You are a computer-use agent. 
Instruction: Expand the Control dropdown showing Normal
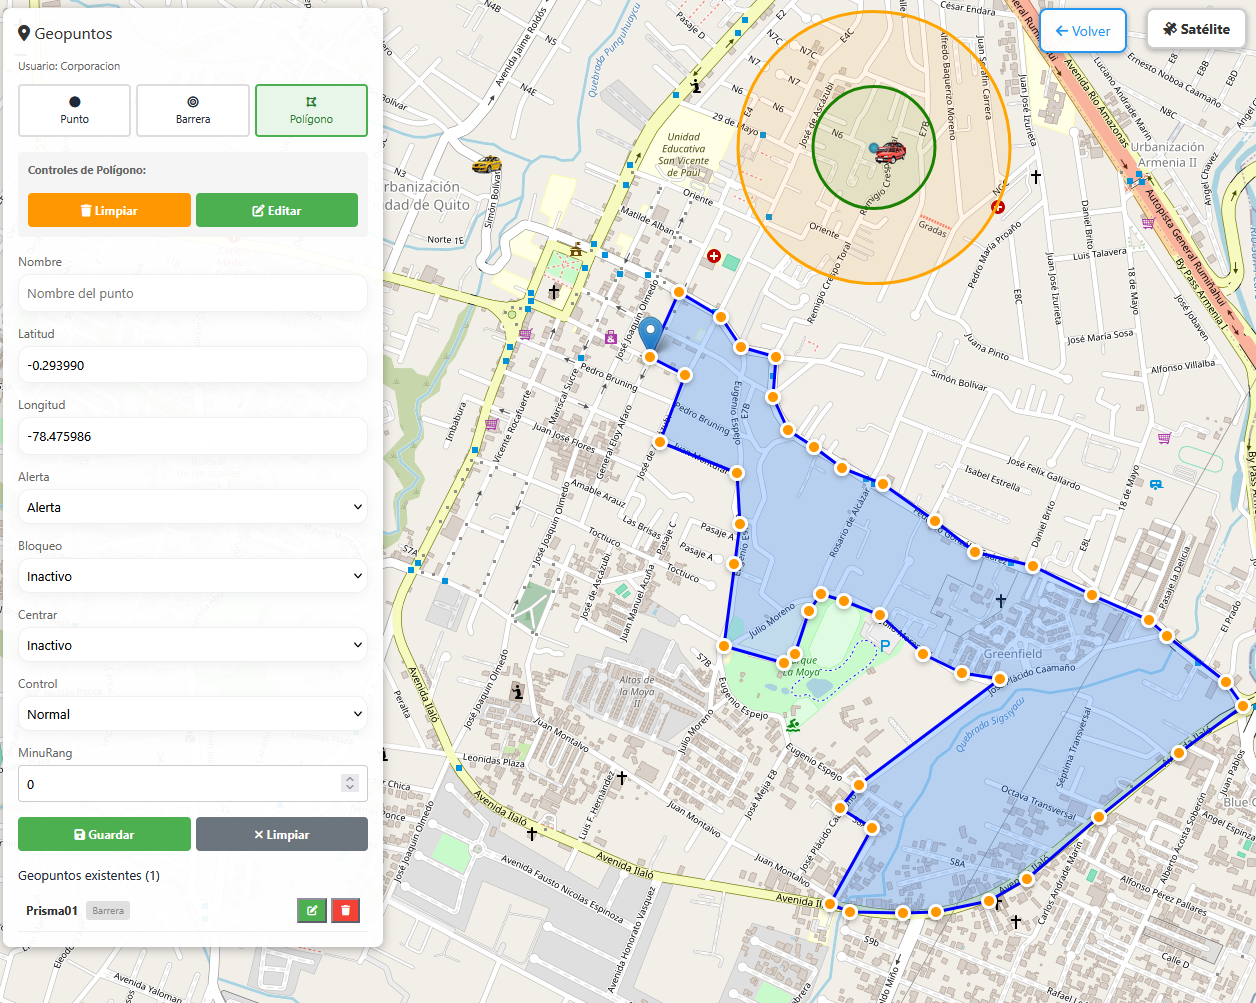click(193, 714)
